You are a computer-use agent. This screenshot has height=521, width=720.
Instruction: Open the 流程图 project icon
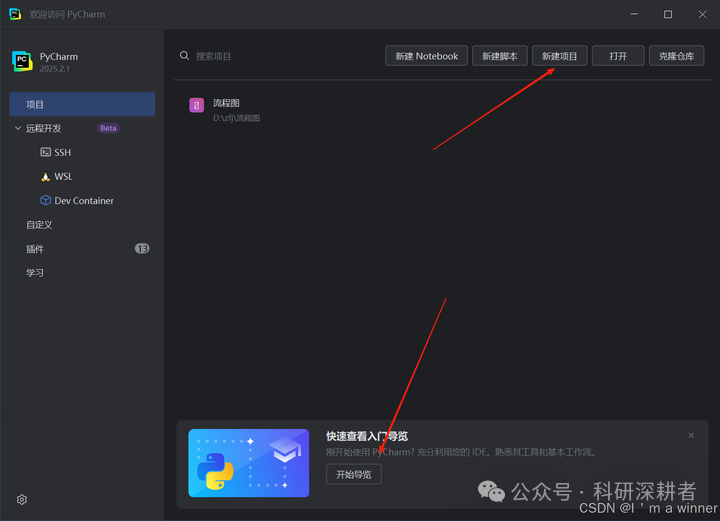tap(197, 106)
